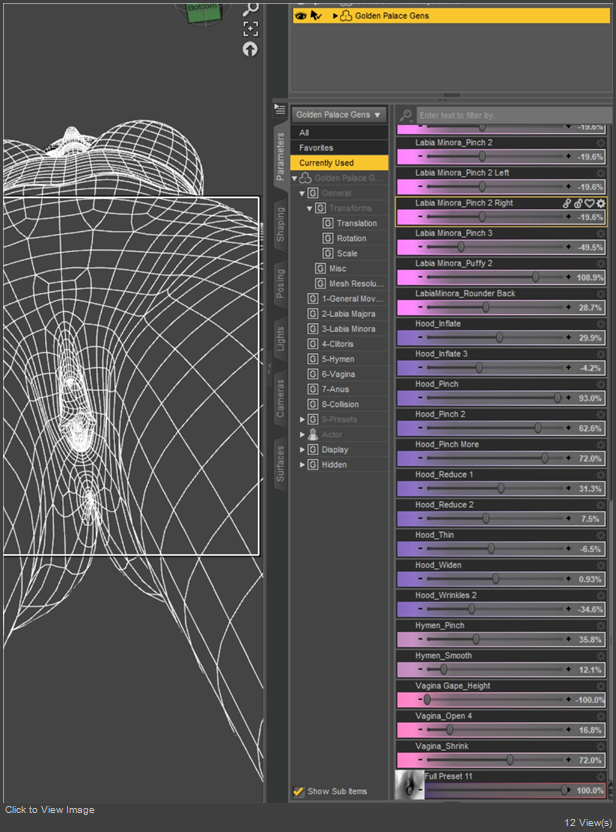Screen dimensions: 616x832
Task: Click the viewport reset arrow icon
Action: (x=250, y=49)
